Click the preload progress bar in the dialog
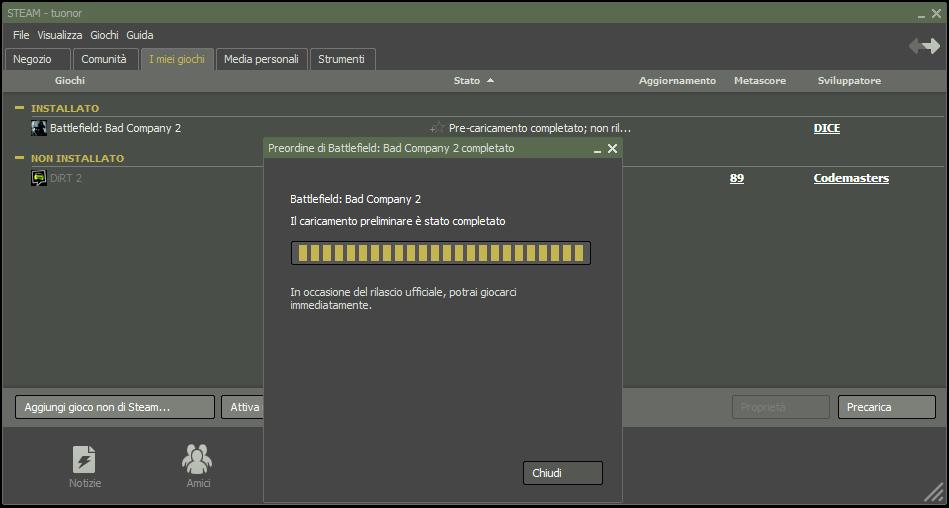Screen dimensions: 949x508 (x=441, y=253)
